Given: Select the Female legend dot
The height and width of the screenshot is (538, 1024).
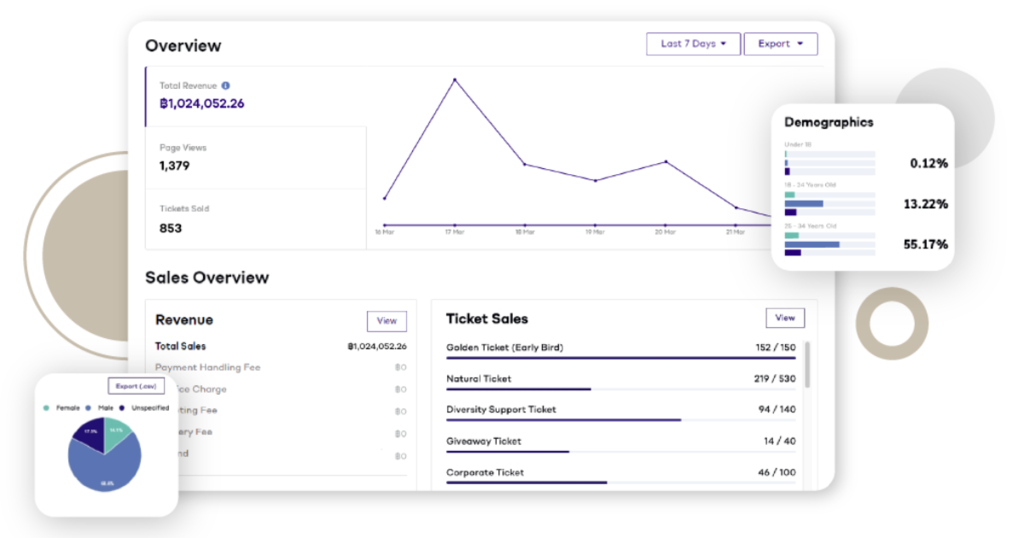Looking at the screenshot, I should click(46, 408).
